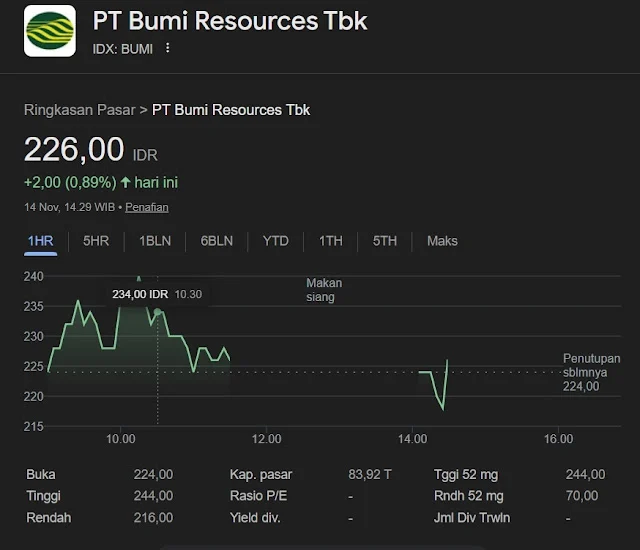Viewport: 640px width, 550px height.
Task: Click the 226,00 current price value
Action: (x=74, y=149)
